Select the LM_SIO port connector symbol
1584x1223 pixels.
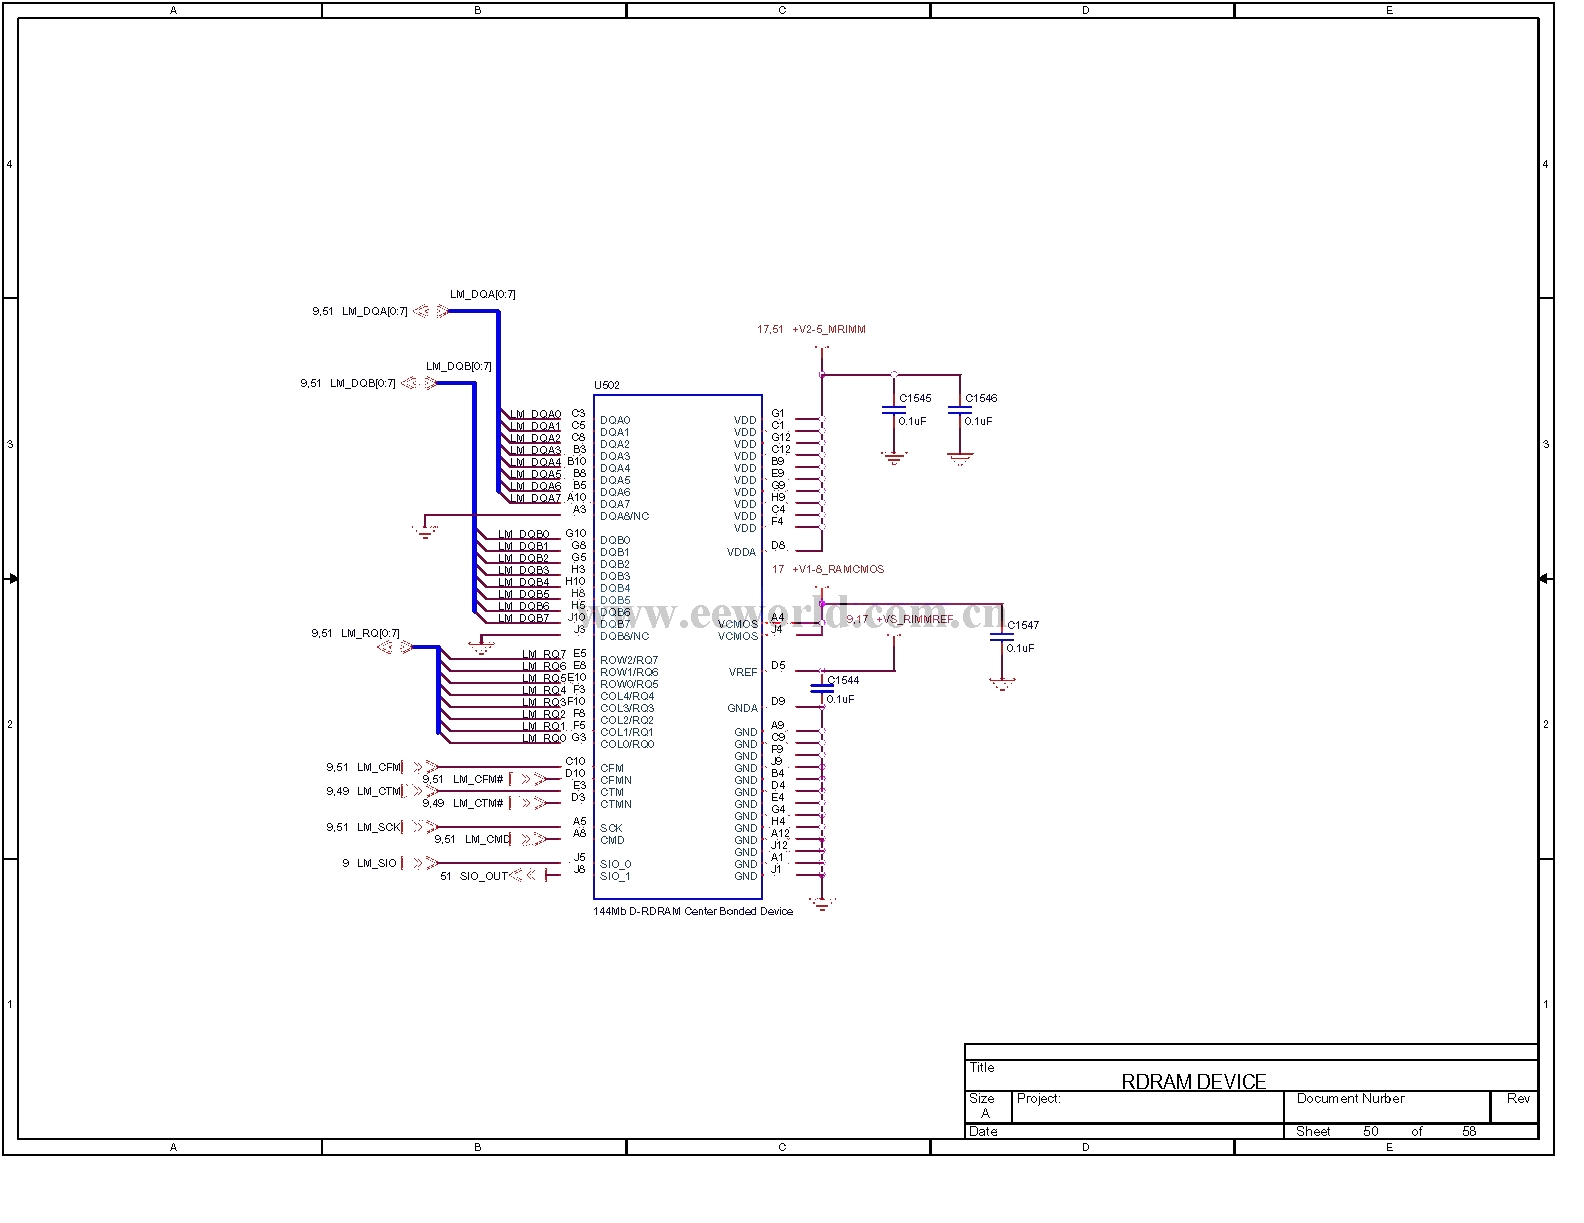point(420,863)
